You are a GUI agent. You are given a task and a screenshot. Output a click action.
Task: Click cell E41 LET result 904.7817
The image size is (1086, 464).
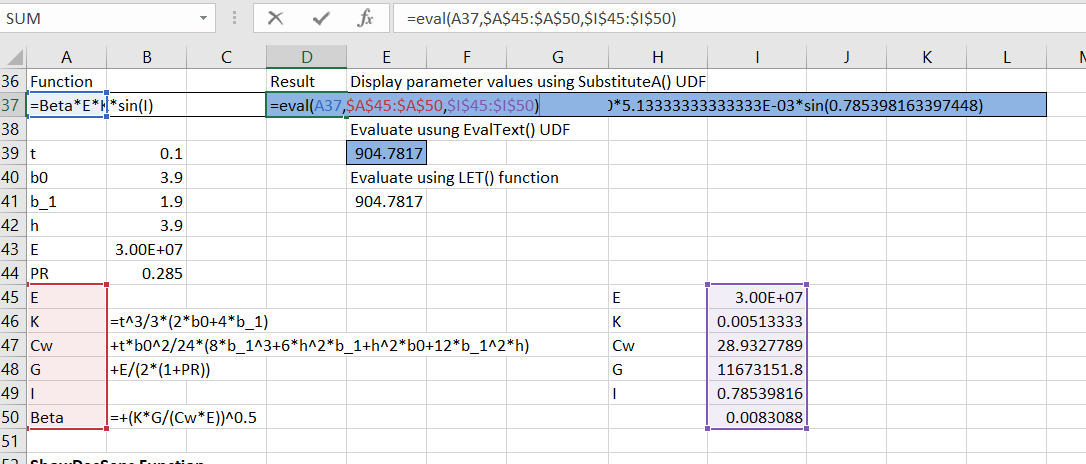tap(386, 201)
